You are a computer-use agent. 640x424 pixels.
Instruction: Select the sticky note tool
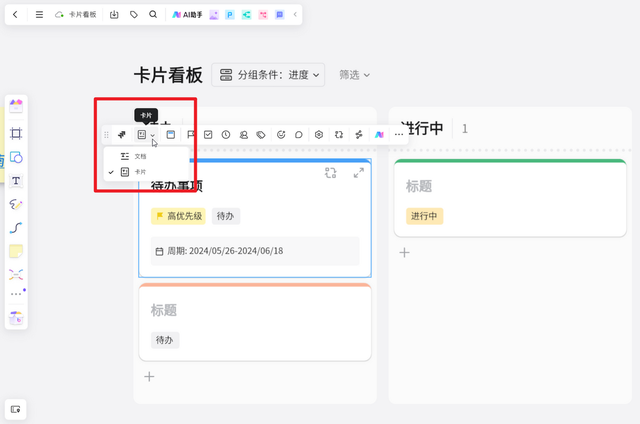pyautogui.click(x=16, y=251)
